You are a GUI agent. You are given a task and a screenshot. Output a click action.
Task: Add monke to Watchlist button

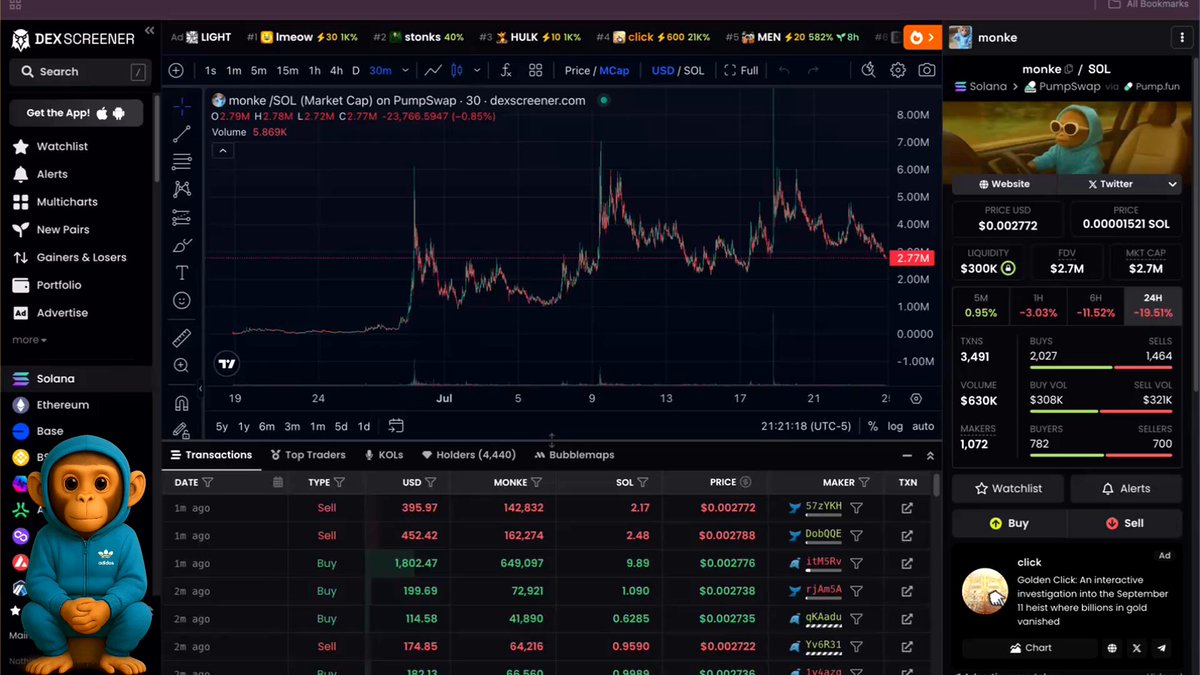[x=1007, y=489]
